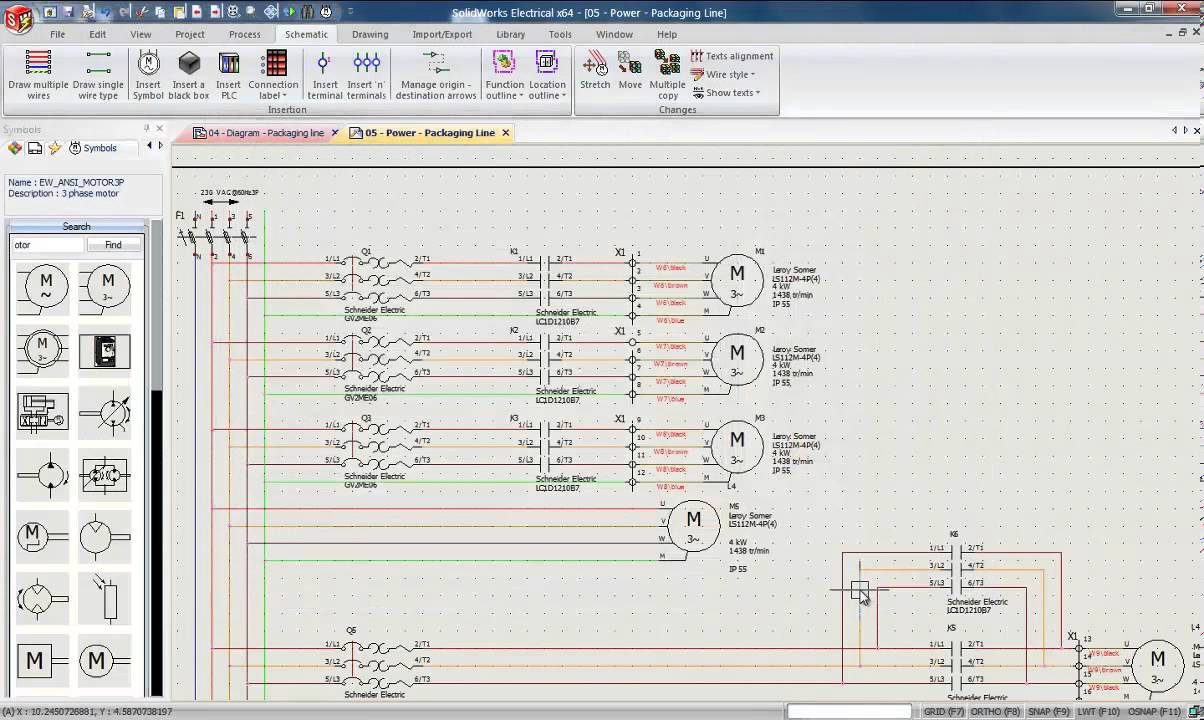Click Insert 'n' terminals tool
The width and height of the screenshot is (1204, 720).
click(x=366, y=75)
